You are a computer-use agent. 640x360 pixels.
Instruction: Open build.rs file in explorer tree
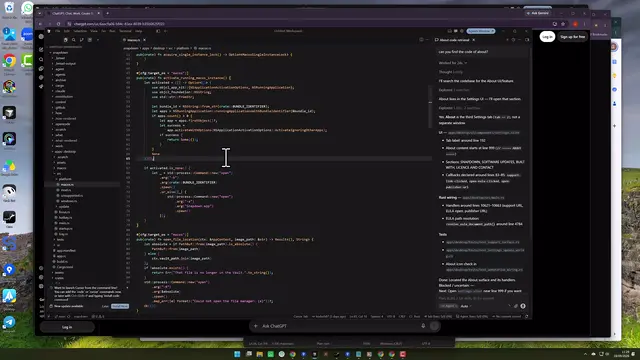62,262
